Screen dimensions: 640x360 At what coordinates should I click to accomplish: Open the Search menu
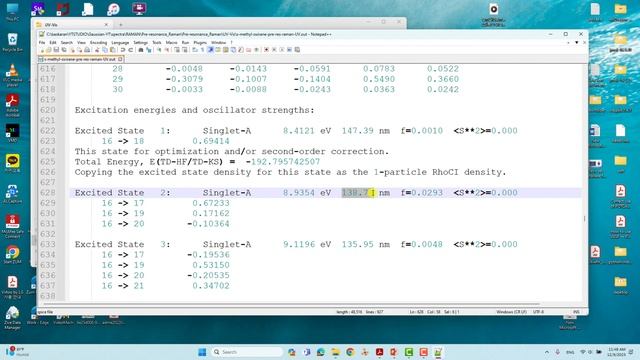(x=67, y=42)
